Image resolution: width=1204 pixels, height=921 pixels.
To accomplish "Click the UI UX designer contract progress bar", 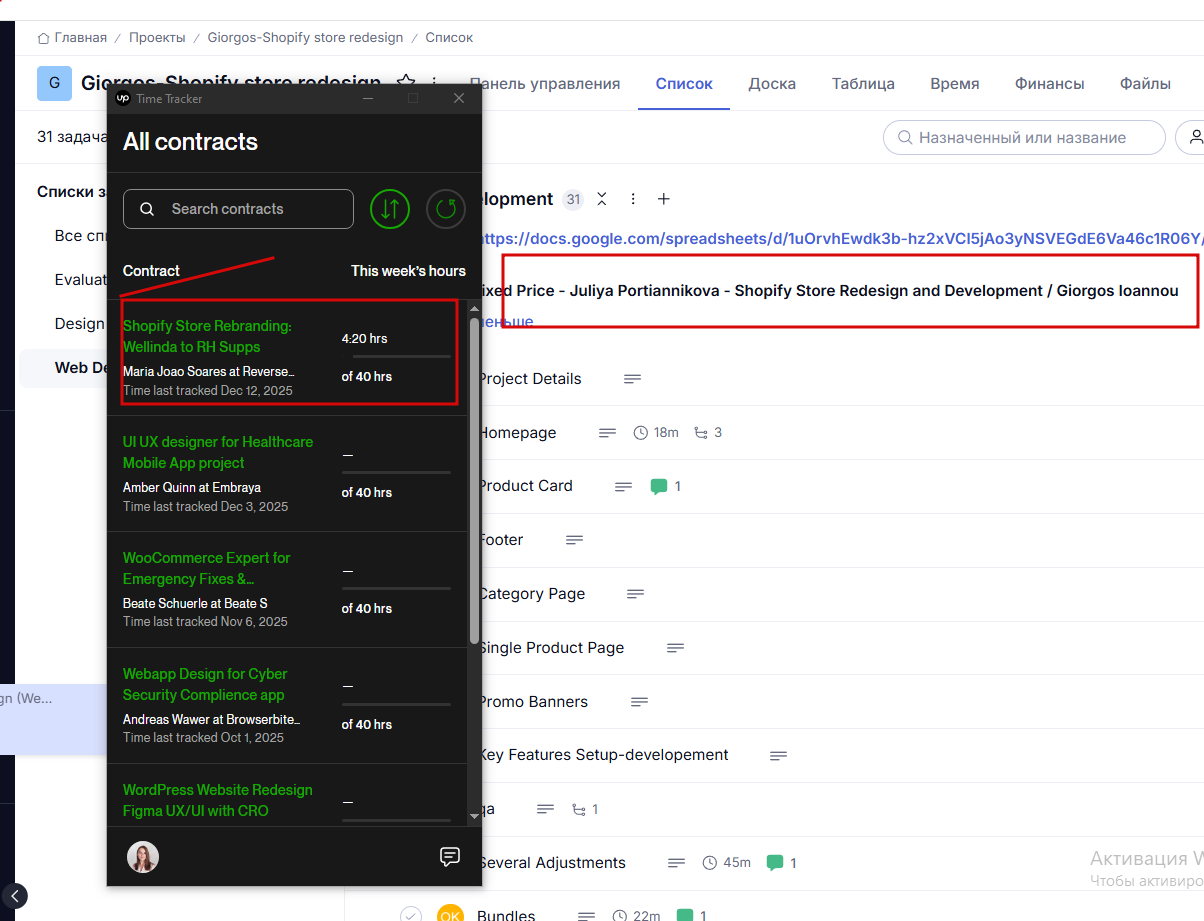I will [x=396, y=472].
